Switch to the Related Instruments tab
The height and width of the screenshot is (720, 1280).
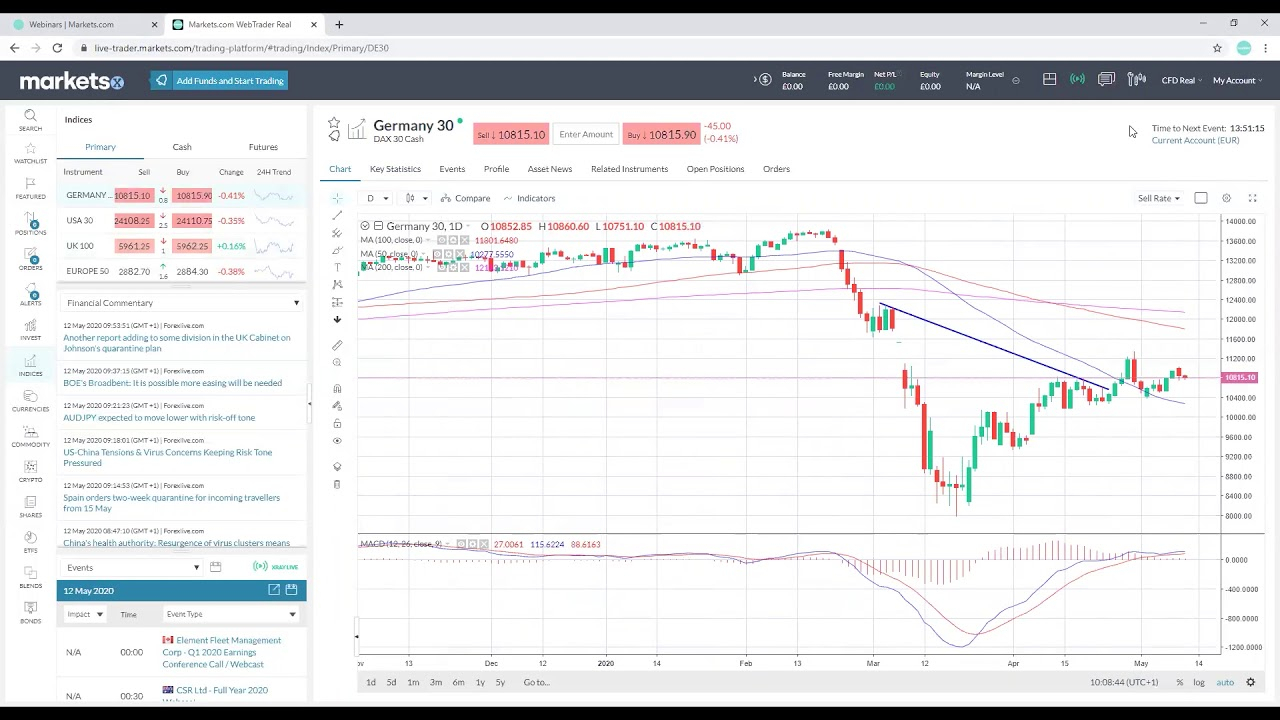coord(629,169)
